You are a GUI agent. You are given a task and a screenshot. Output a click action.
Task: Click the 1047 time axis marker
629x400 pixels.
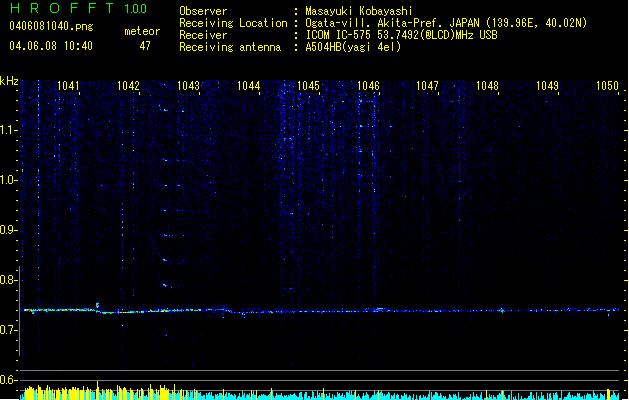pos(427,86)
